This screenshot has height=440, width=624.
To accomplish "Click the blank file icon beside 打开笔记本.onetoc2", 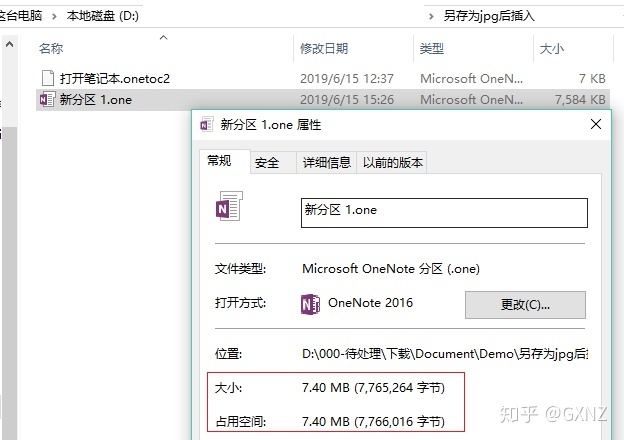I will point(48,78).
